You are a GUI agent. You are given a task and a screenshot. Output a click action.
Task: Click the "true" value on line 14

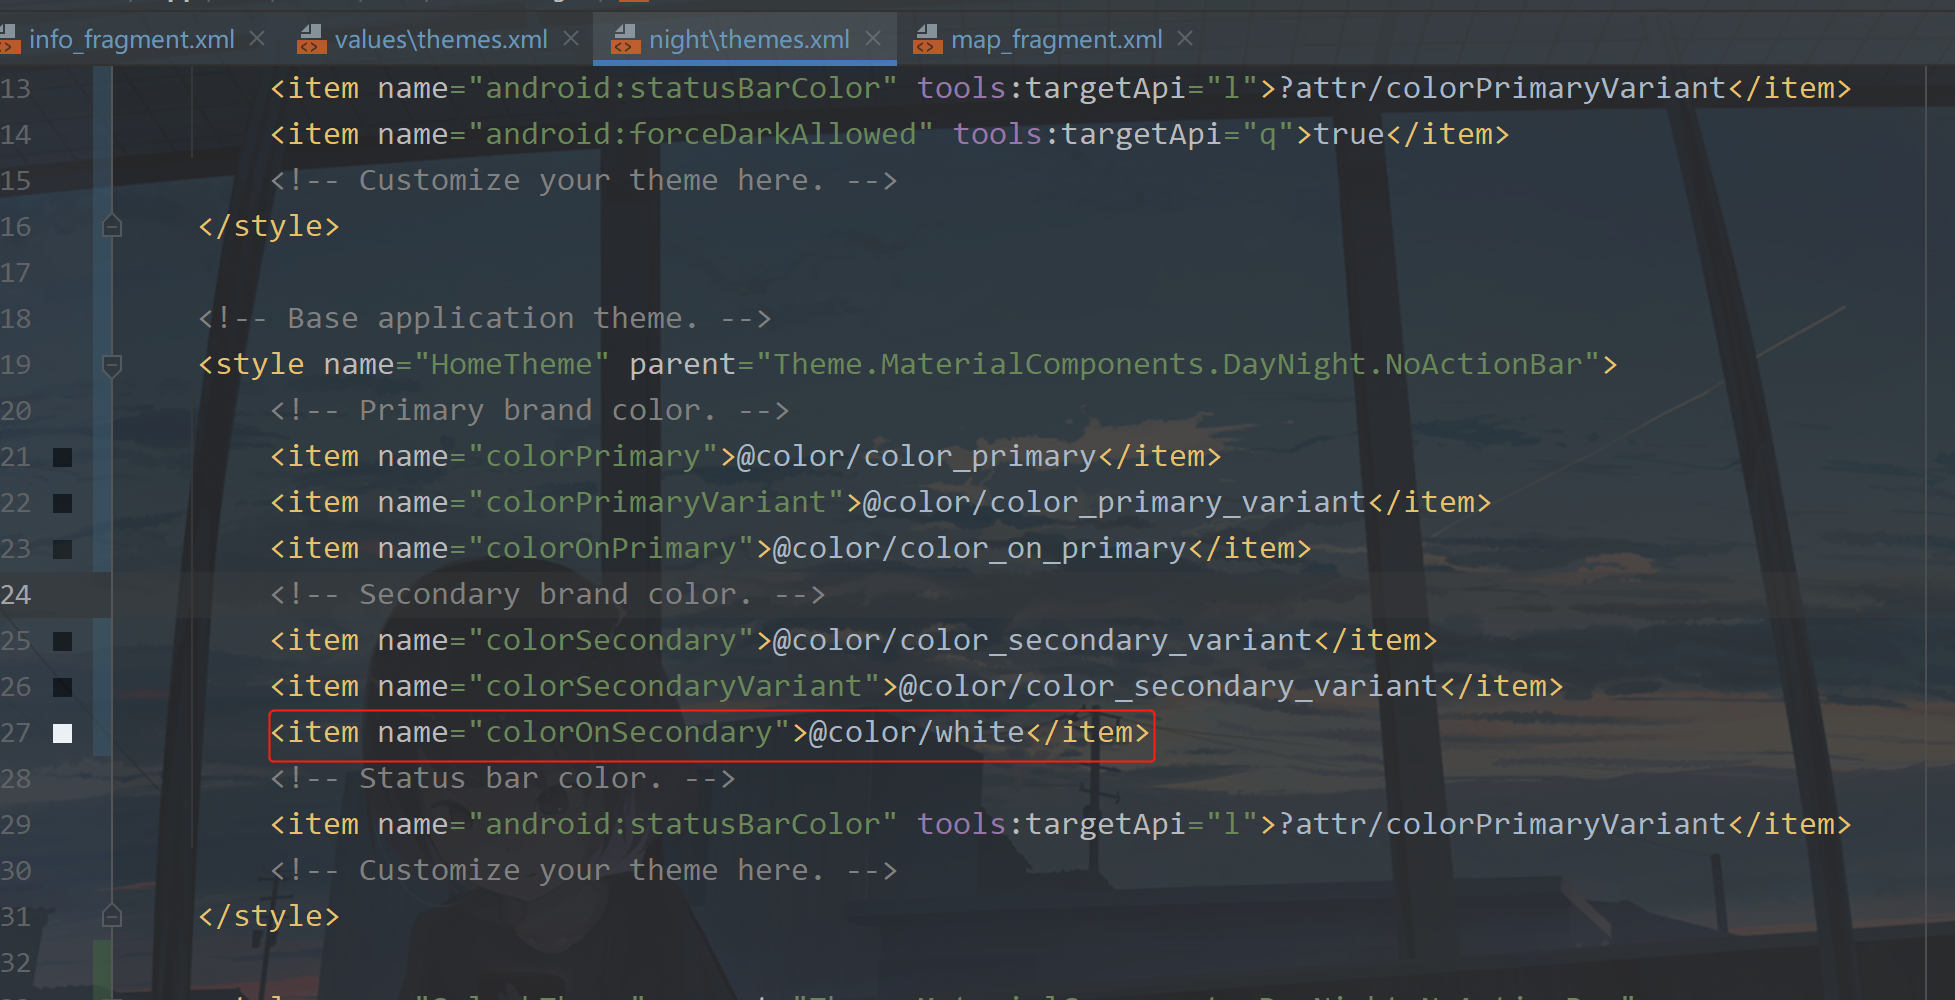point(1349,134)
